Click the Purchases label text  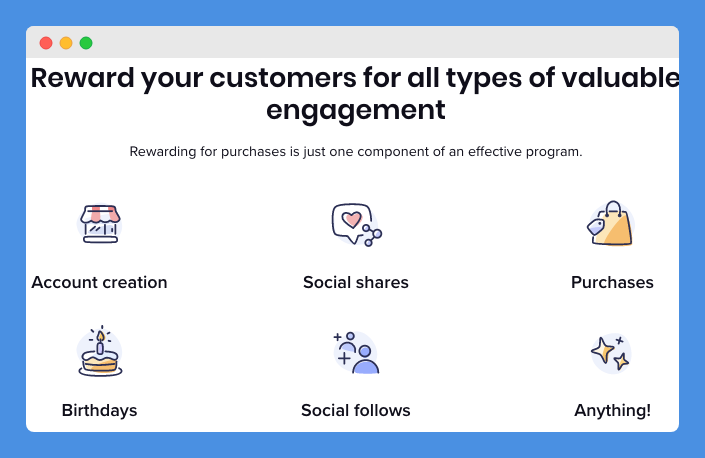pos(612,283)
